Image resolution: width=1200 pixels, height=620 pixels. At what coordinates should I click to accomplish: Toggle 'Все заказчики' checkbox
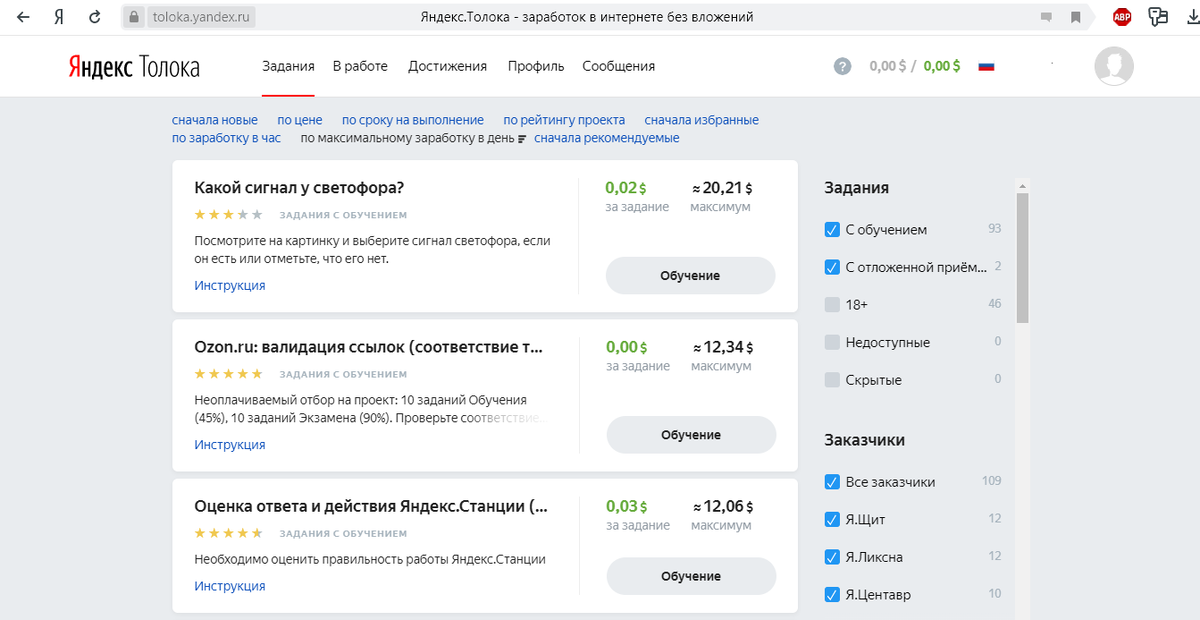(x=832, y=482)
